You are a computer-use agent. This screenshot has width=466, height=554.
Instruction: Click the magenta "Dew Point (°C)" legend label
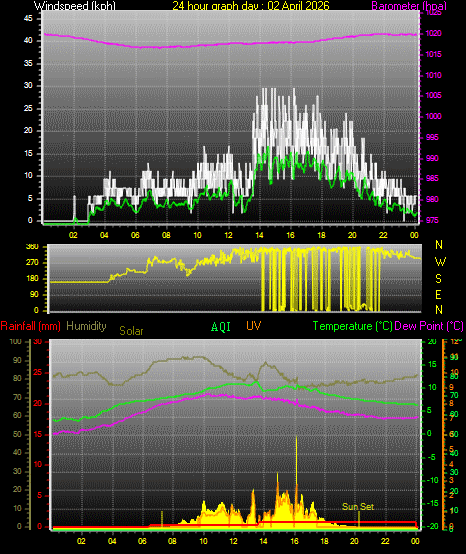(x=429, y=326)
